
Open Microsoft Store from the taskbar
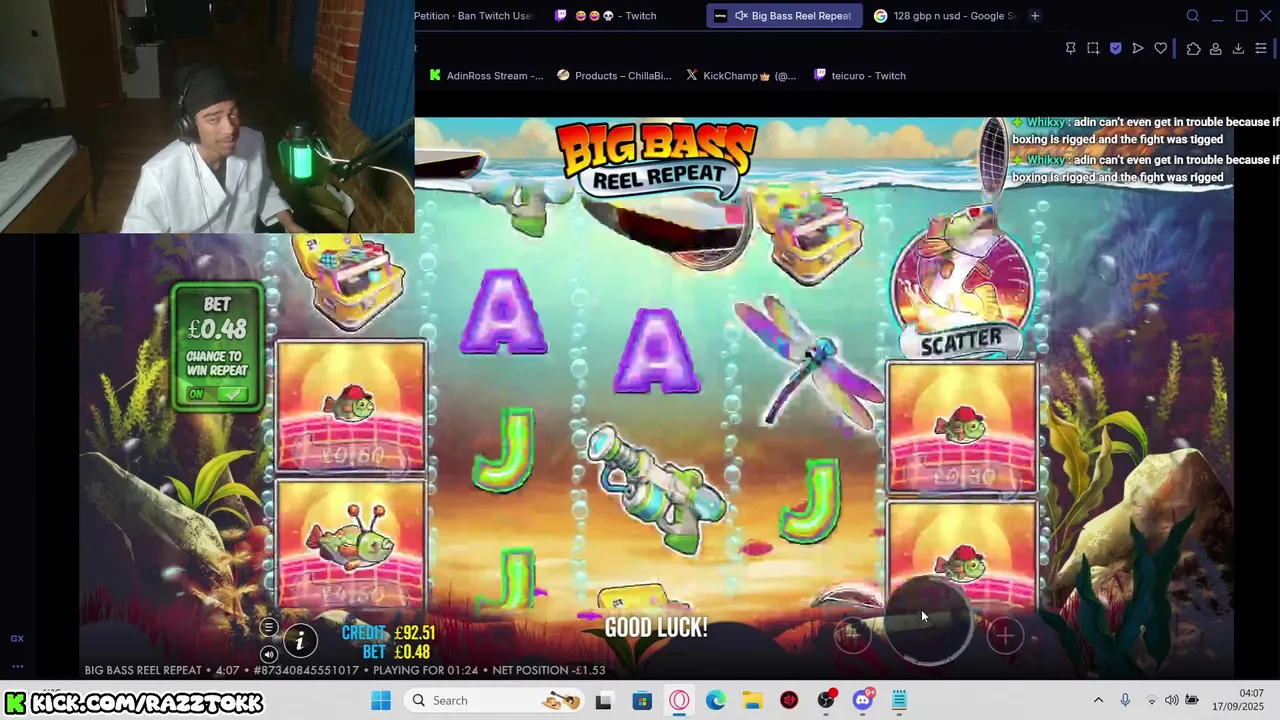642,701
